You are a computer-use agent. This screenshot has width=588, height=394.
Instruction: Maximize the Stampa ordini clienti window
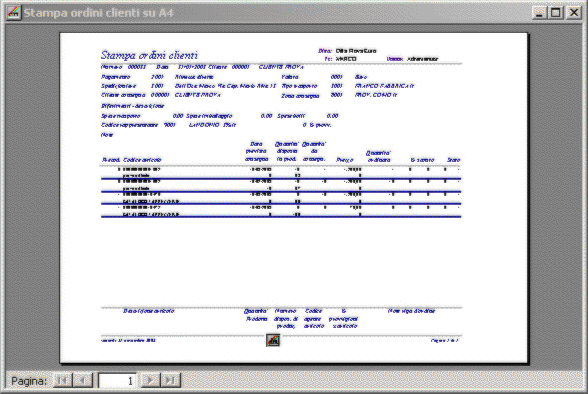tap(556, 13)
